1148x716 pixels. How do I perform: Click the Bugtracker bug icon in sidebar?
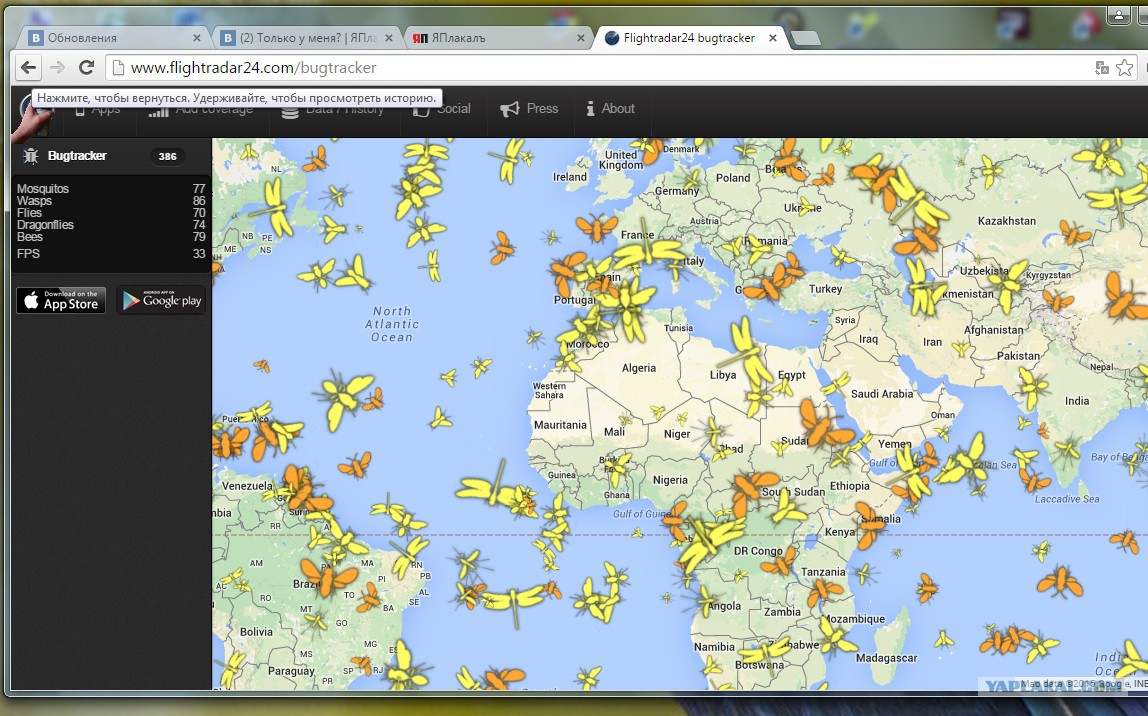[31, 156]
